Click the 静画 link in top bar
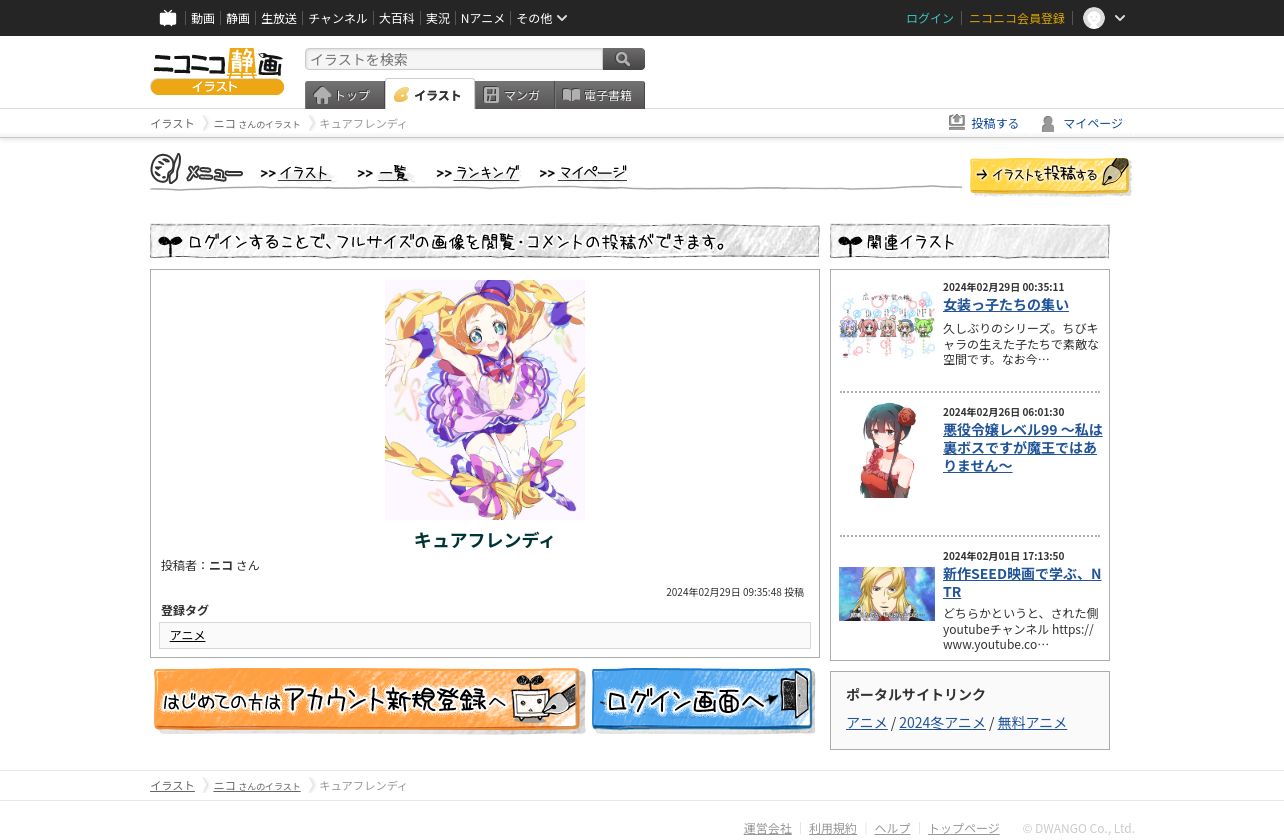Viewport: 1284px width, 840px height. 238,18
